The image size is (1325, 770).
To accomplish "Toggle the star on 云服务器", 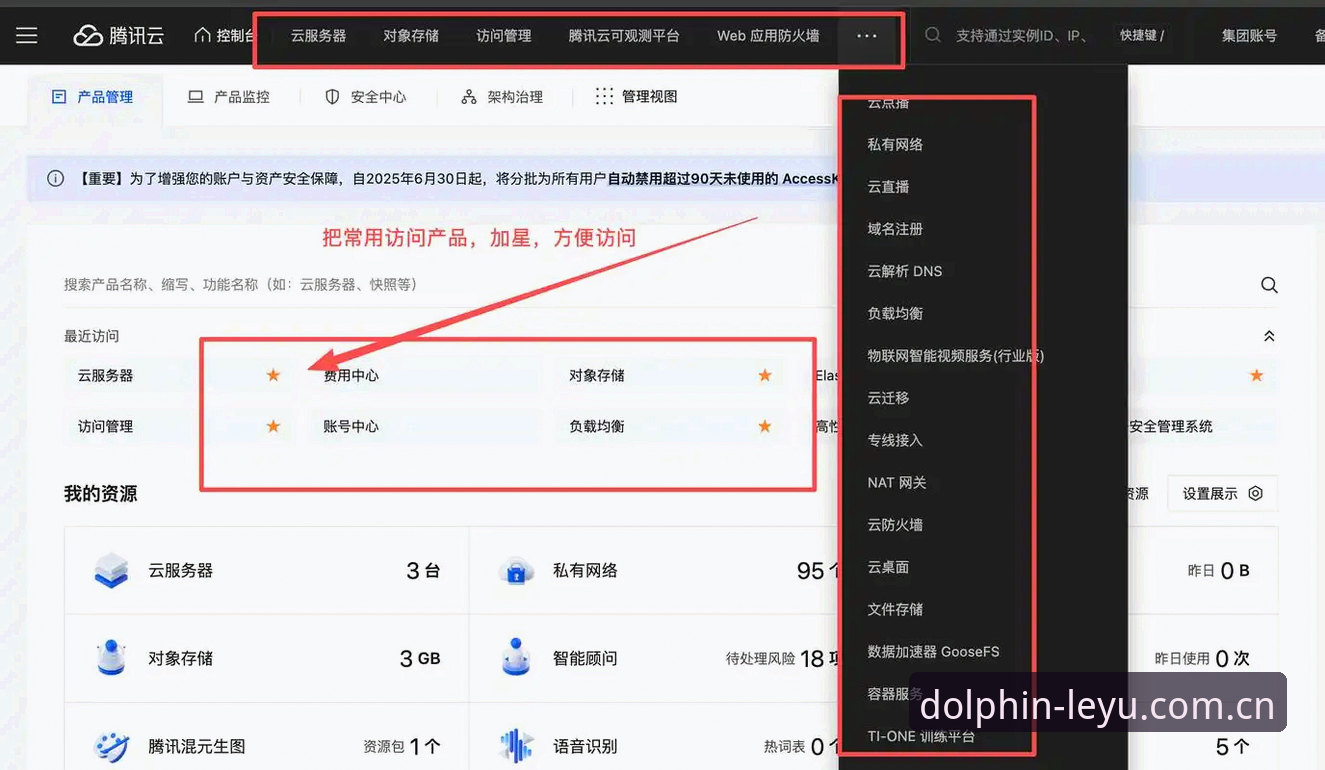I will pos(273,375).
